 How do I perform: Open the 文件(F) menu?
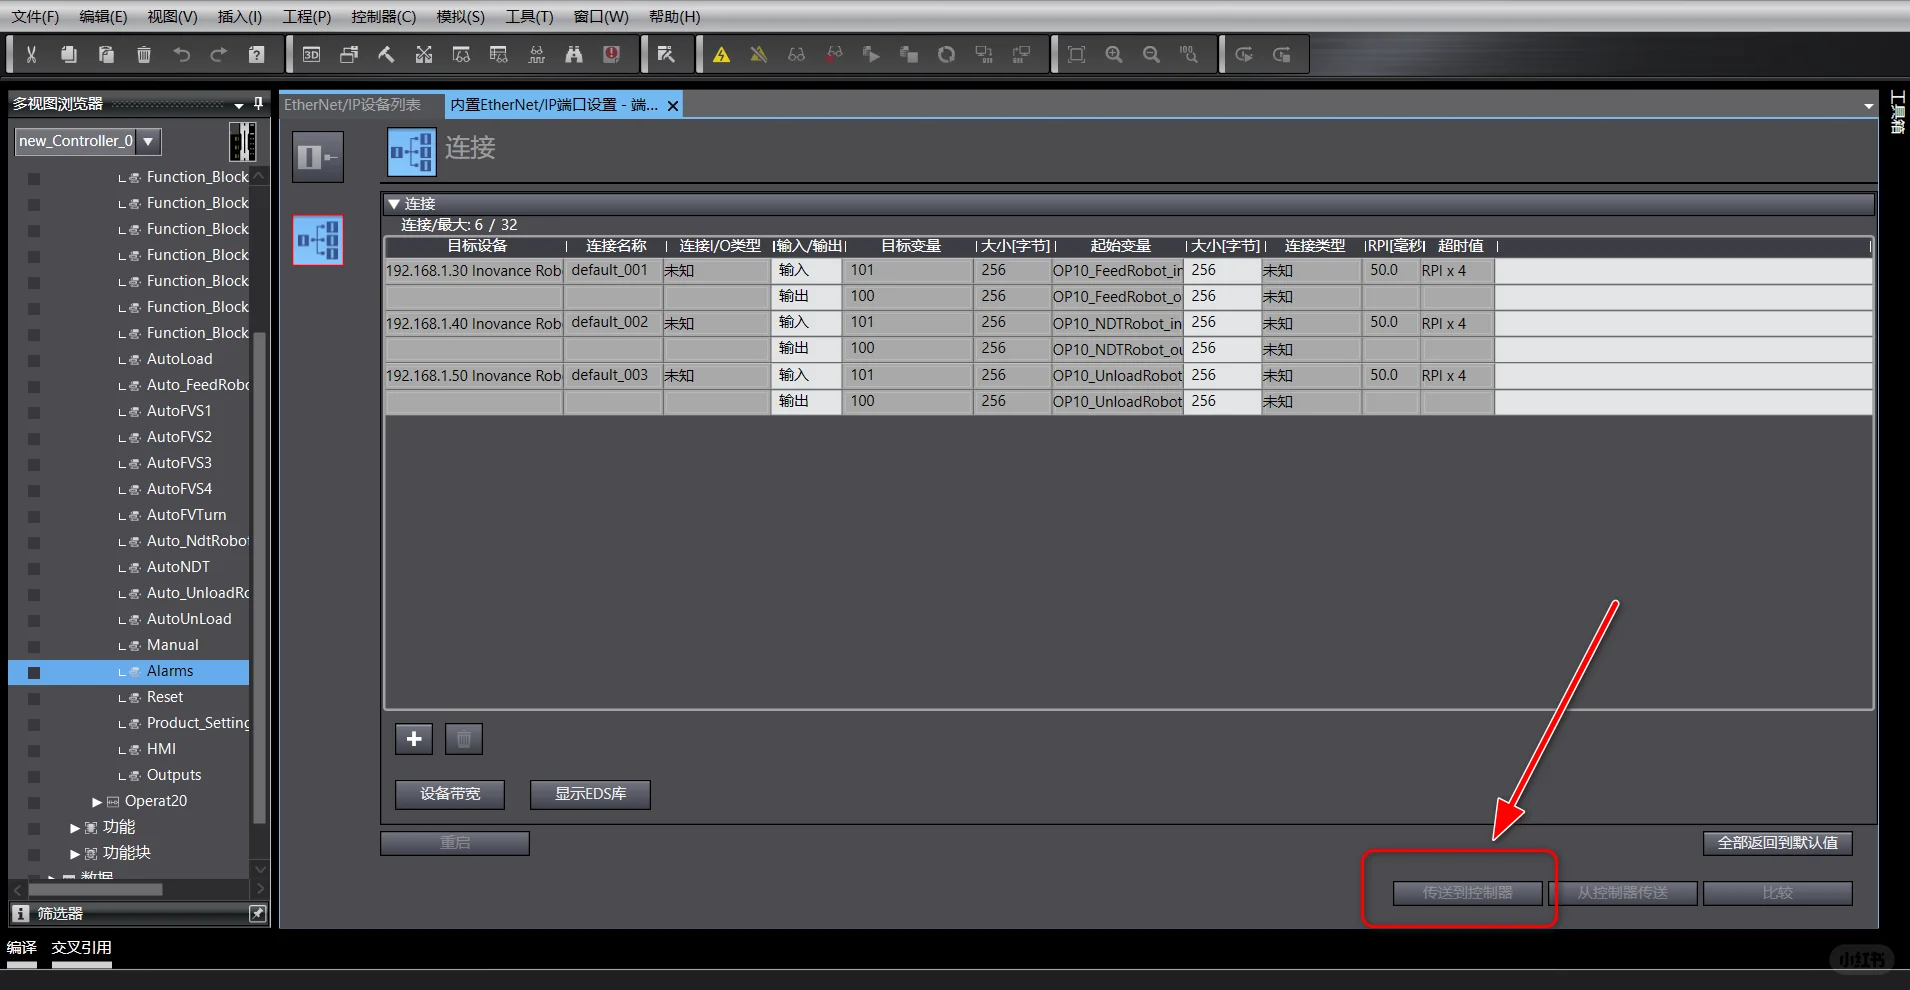pos(35,17)
